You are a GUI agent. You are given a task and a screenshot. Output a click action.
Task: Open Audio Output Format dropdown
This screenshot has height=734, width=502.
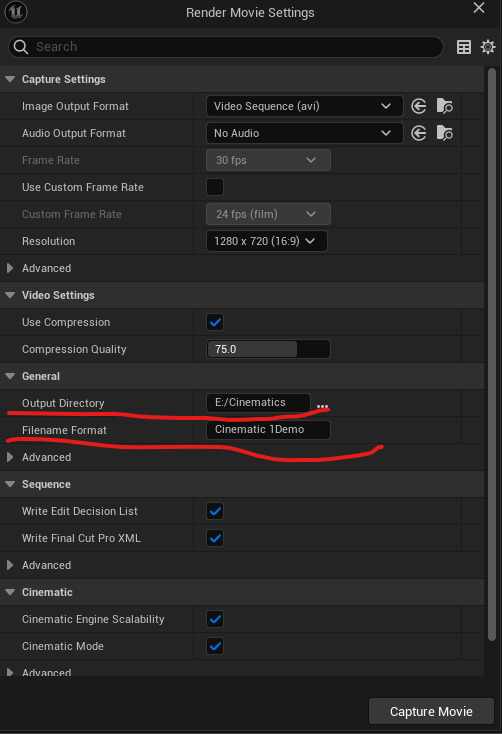click(304, 133)
